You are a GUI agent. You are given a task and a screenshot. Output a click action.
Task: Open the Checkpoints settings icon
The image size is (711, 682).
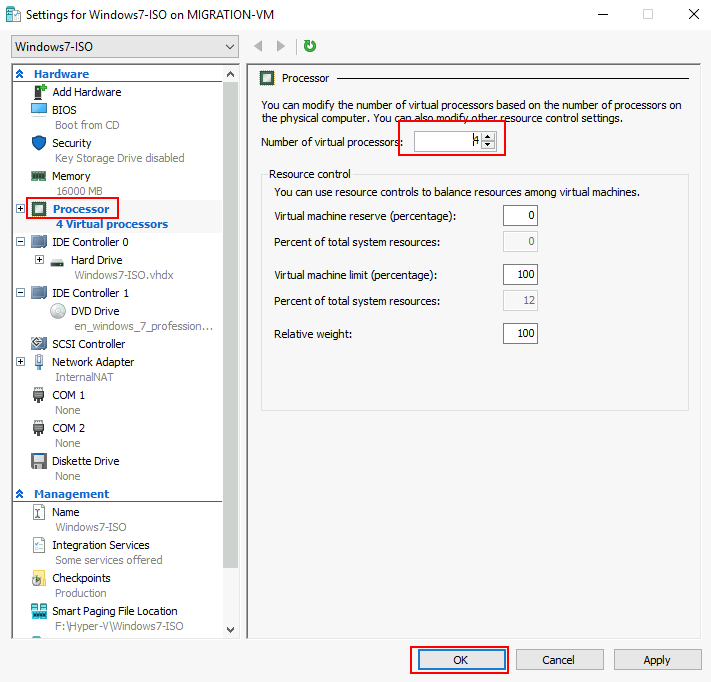(39, 578)
